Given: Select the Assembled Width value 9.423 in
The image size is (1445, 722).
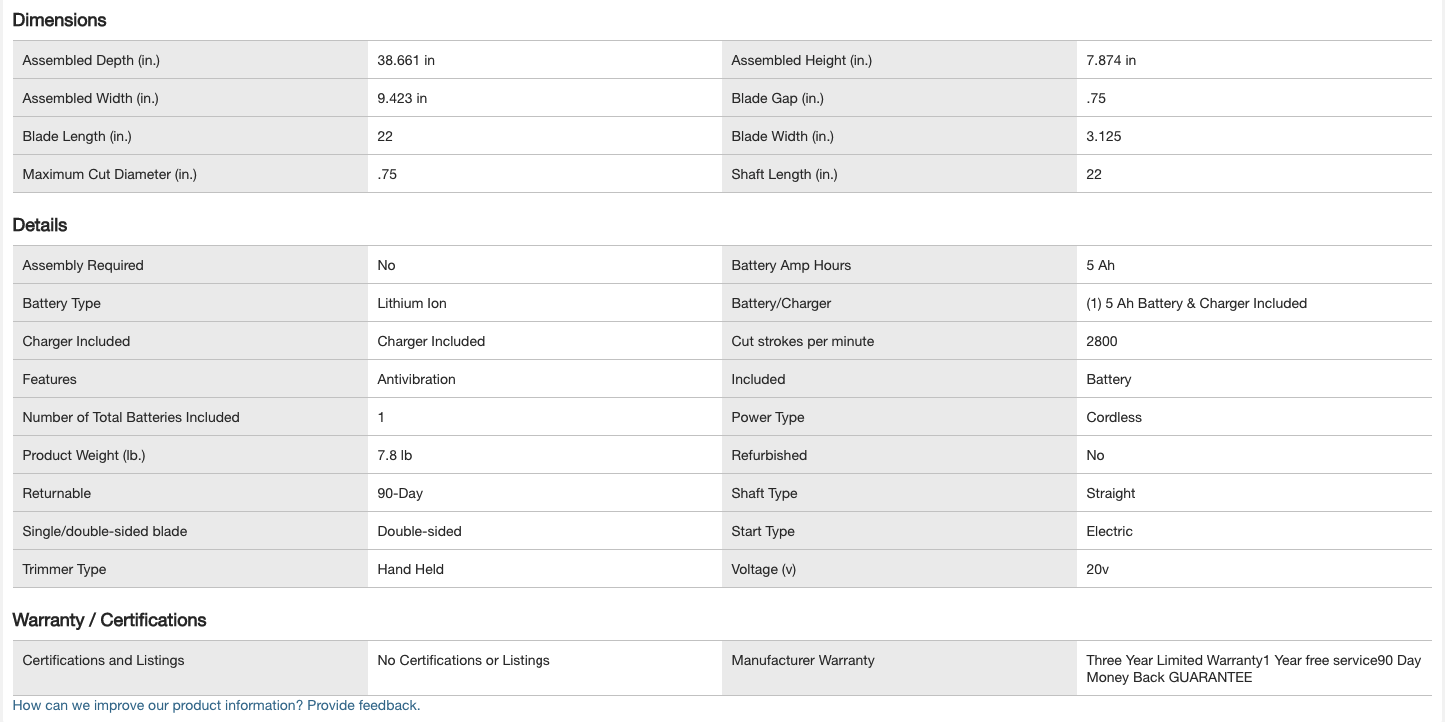Looking at the screenshot, I should [402, 98].
